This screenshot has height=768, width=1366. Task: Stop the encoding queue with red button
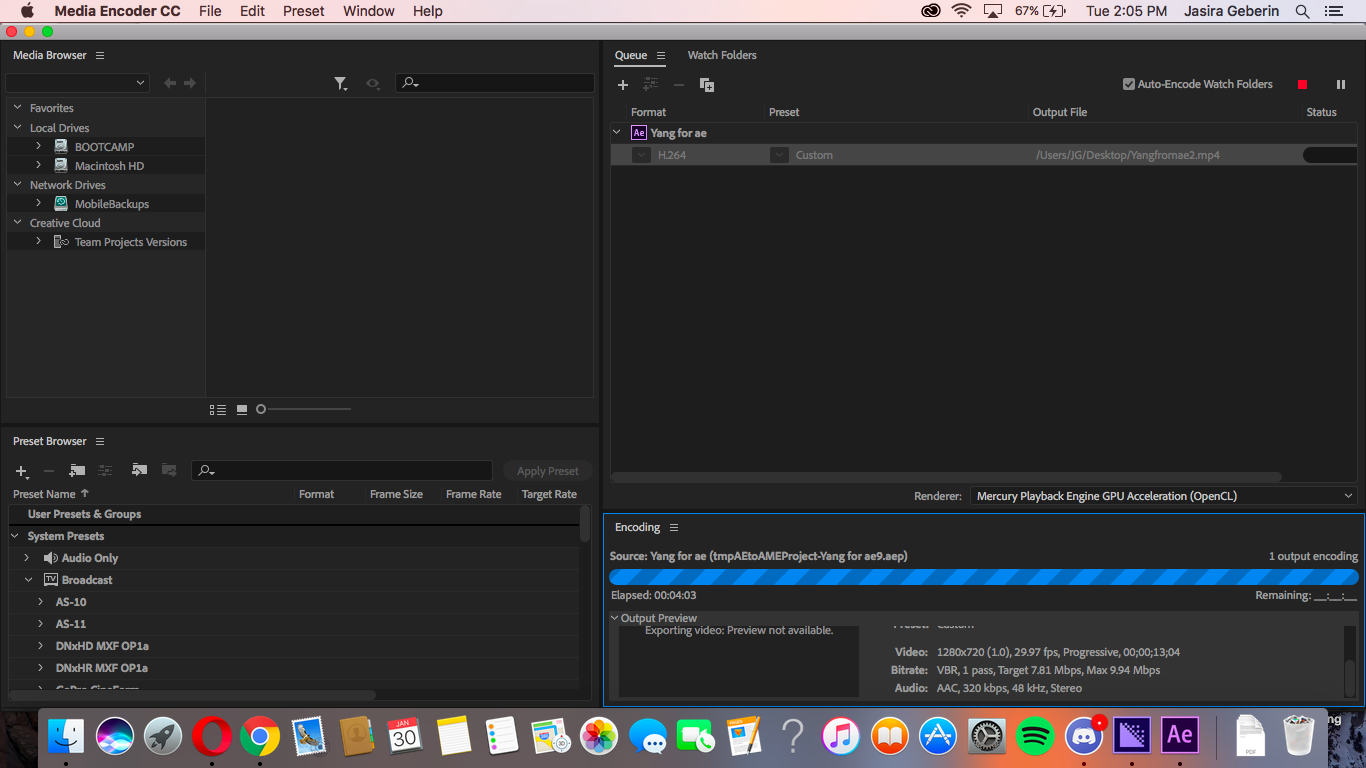point(1302,85)
